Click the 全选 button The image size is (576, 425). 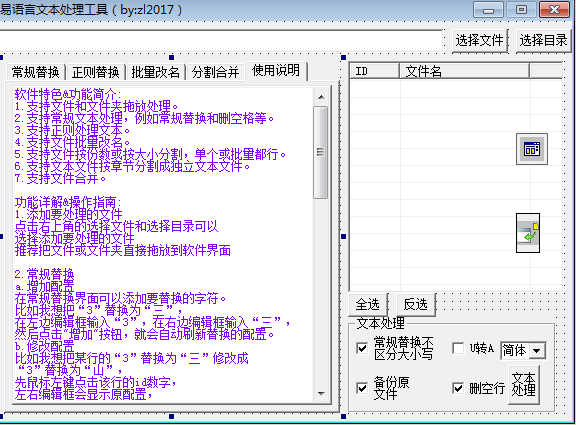[x=368, y=304]
